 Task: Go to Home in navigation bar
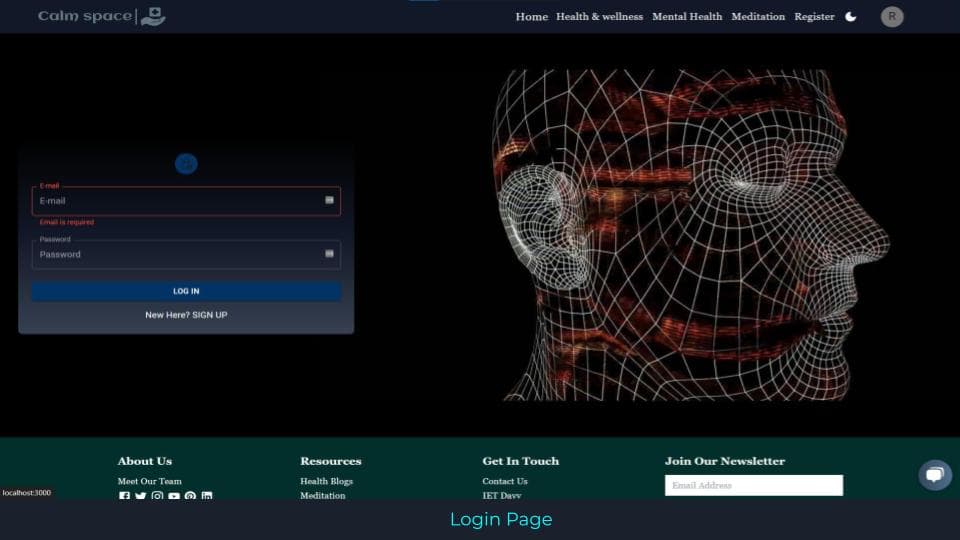click(531, 17)
